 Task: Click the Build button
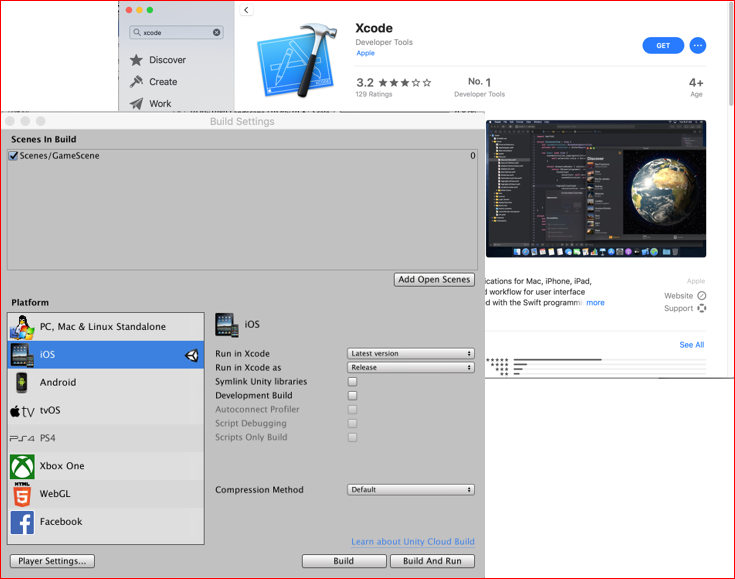[x=344, y=561]
